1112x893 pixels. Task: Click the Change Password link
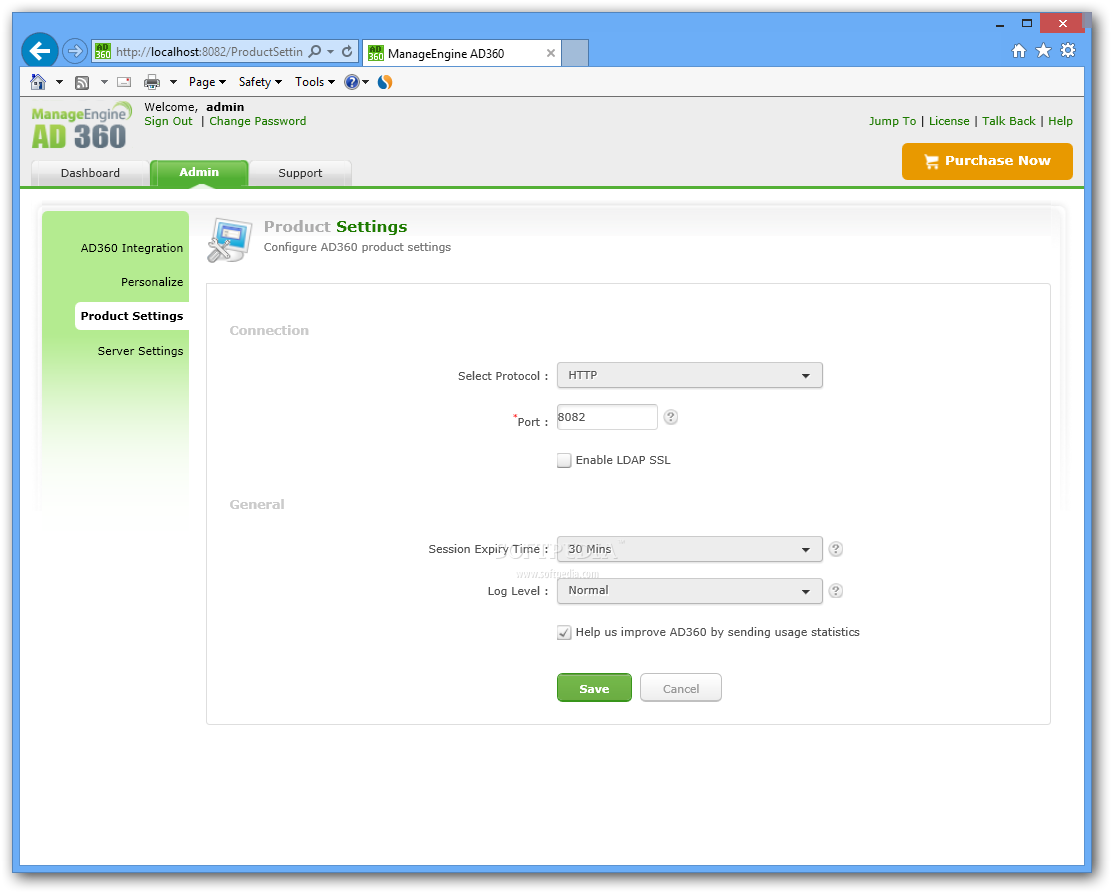pos(257,121)
